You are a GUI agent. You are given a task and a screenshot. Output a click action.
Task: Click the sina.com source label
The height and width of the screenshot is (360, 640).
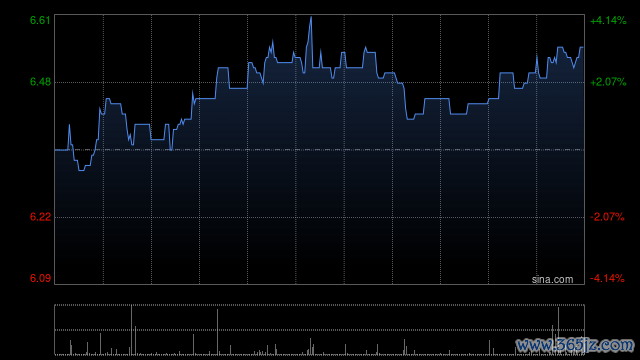coord(552,280)
